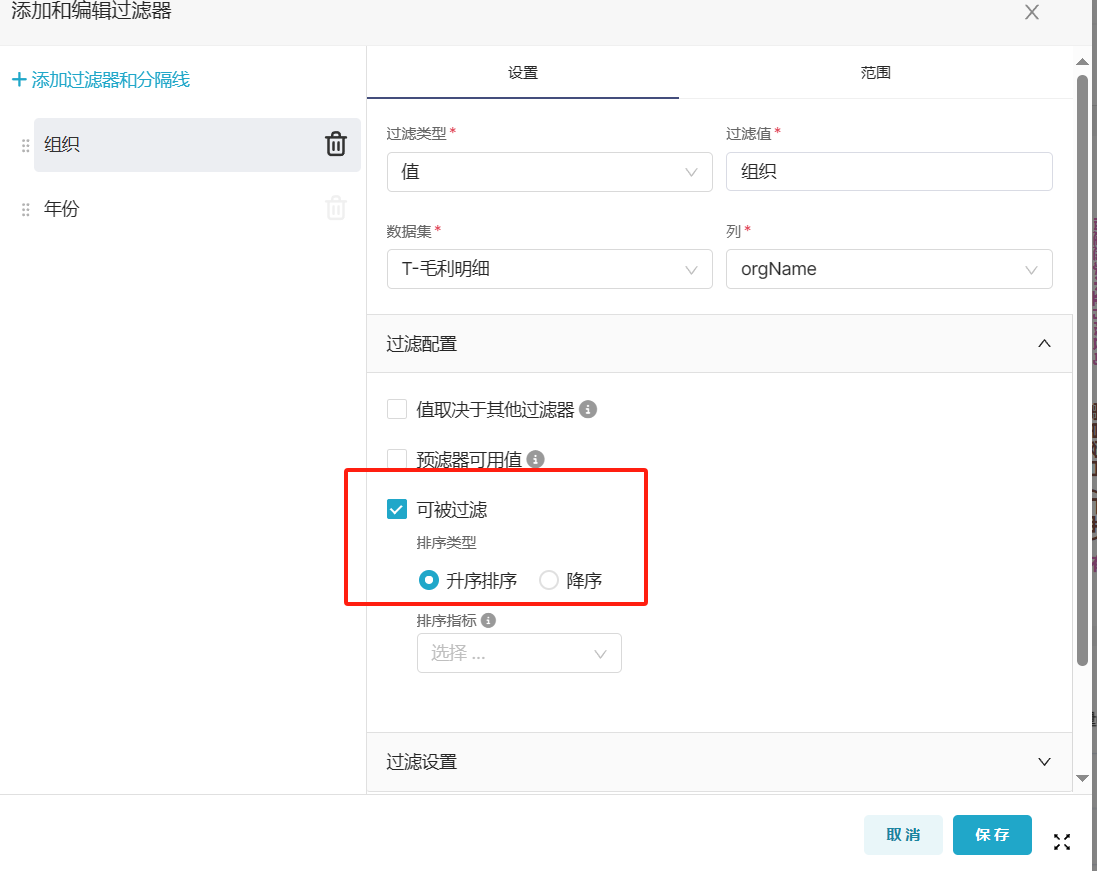Click the 保存 button
Screen dimensions: 1097x871
[991, 835]
